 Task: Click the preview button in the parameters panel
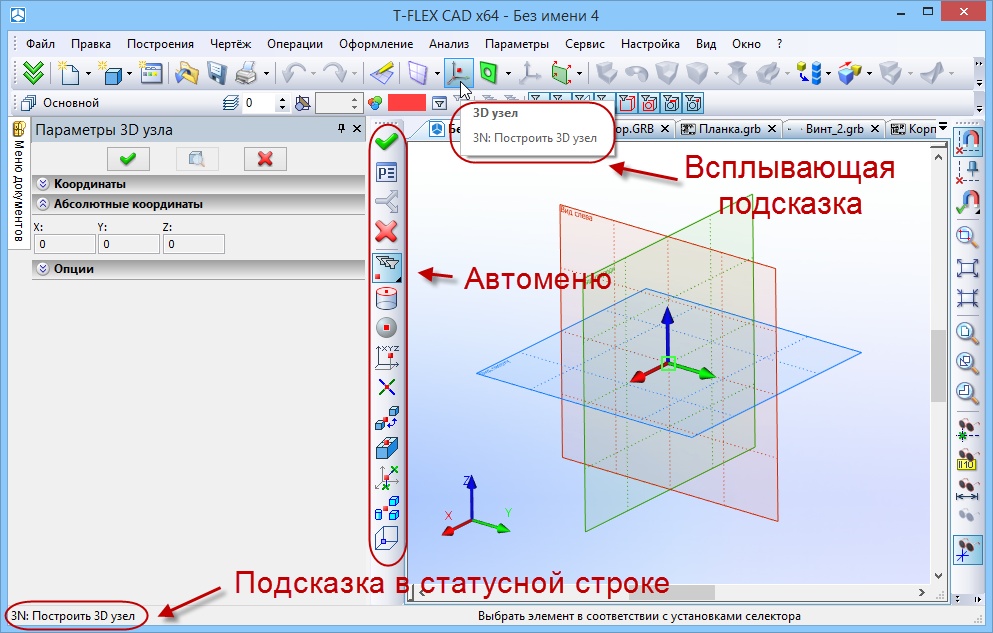(196, 159)
